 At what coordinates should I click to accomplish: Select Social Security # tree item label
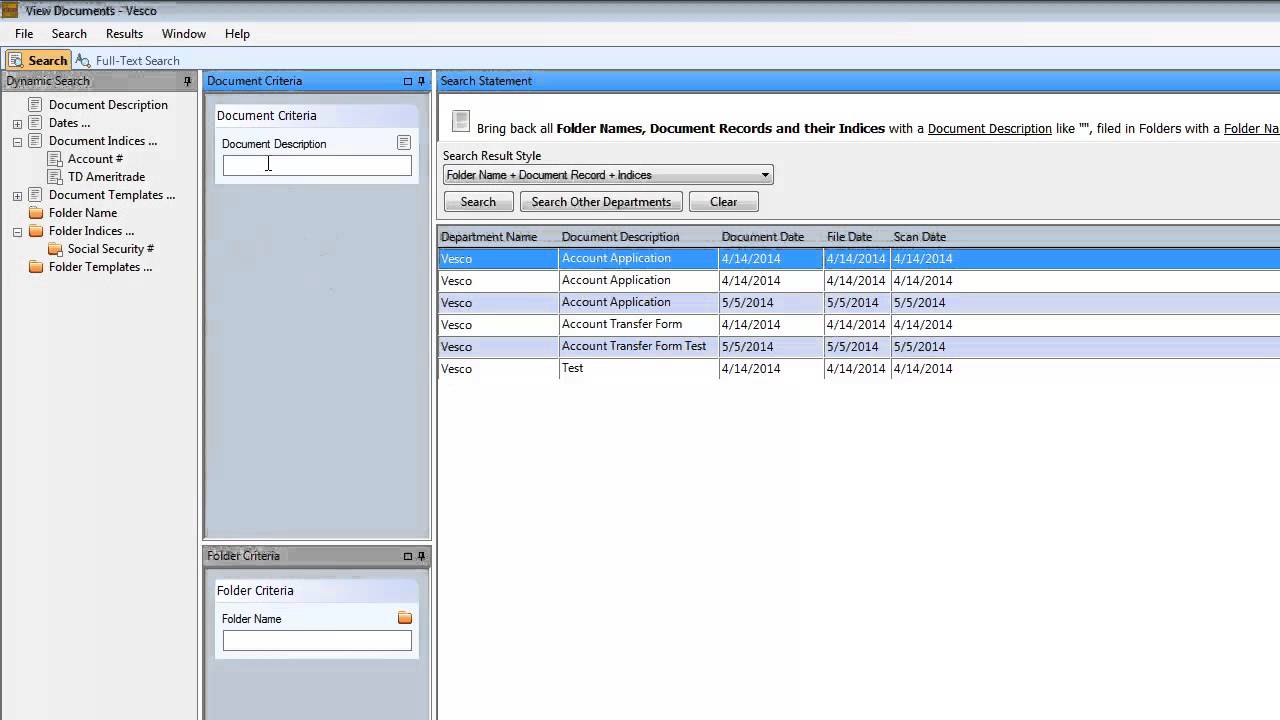click(111, 249)
